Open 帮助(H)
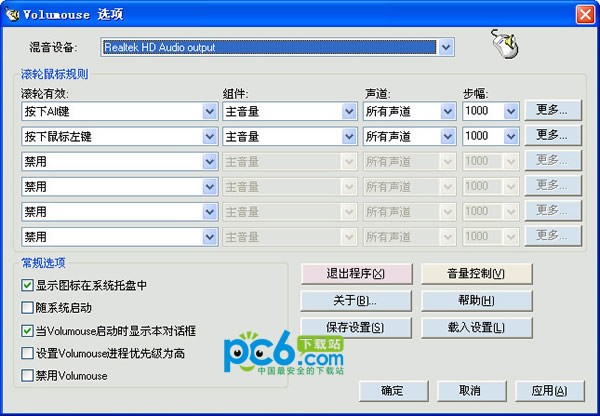The image size is (600, 416). pyautogui.click(x=476, y=301)
